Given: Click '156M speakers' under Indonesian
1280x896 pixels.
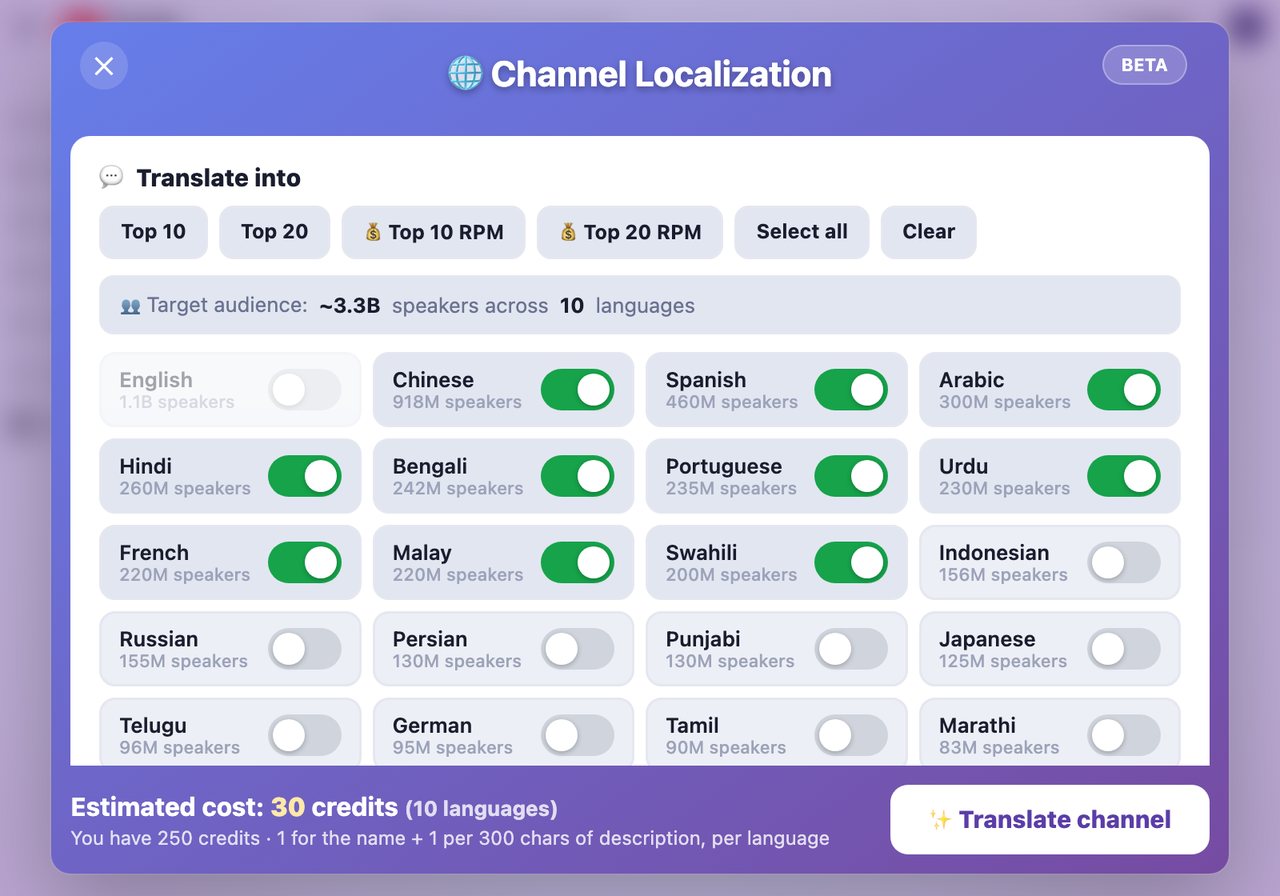Looking at the screenshot, I should pyautogui.click(x=1003, y=575).
